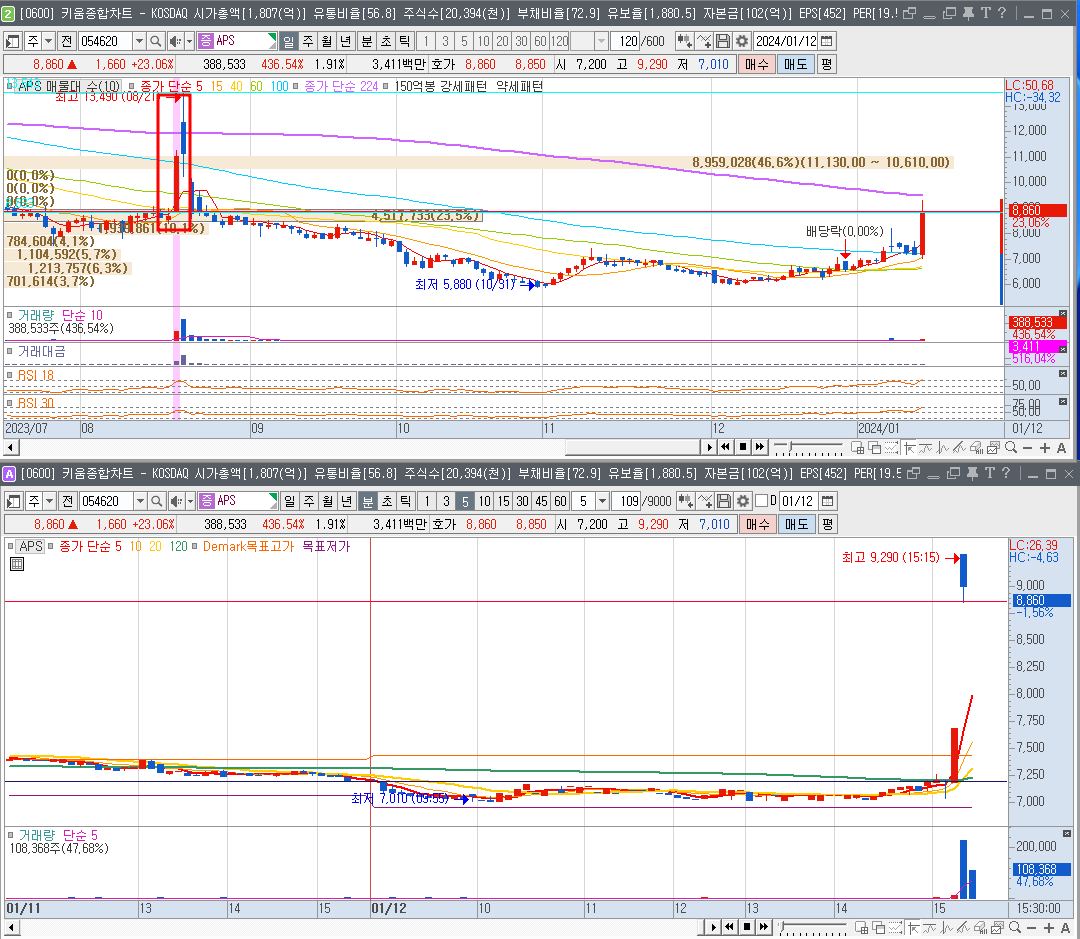Click the '매도' sell button in bottom window

pos(797,524)
